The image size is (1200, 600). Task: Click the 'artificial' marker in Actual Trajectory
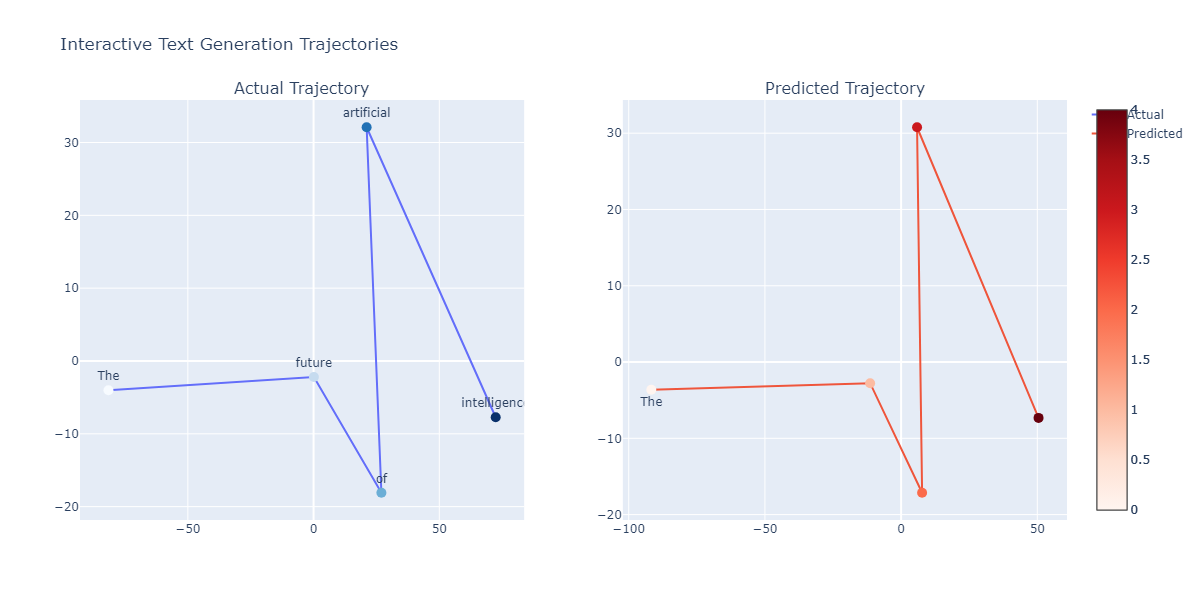coord(367,127)
